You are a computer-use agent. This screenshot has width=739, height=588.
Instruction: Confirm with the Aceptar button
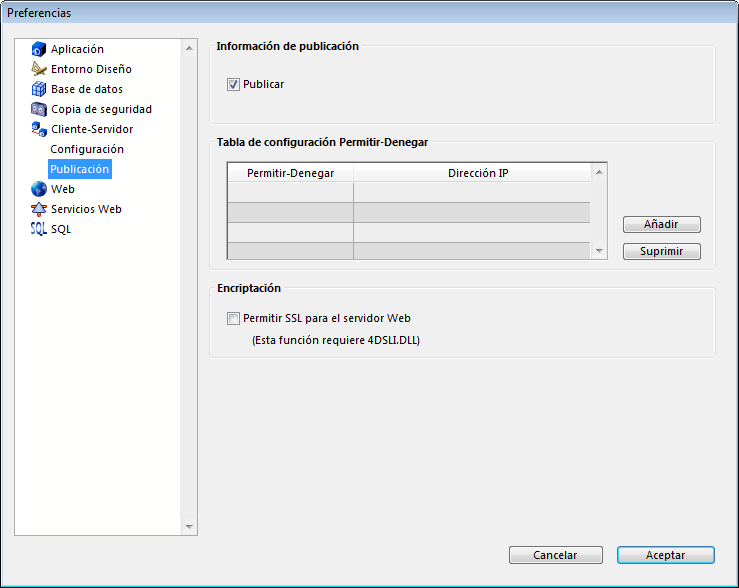[665, 555]
